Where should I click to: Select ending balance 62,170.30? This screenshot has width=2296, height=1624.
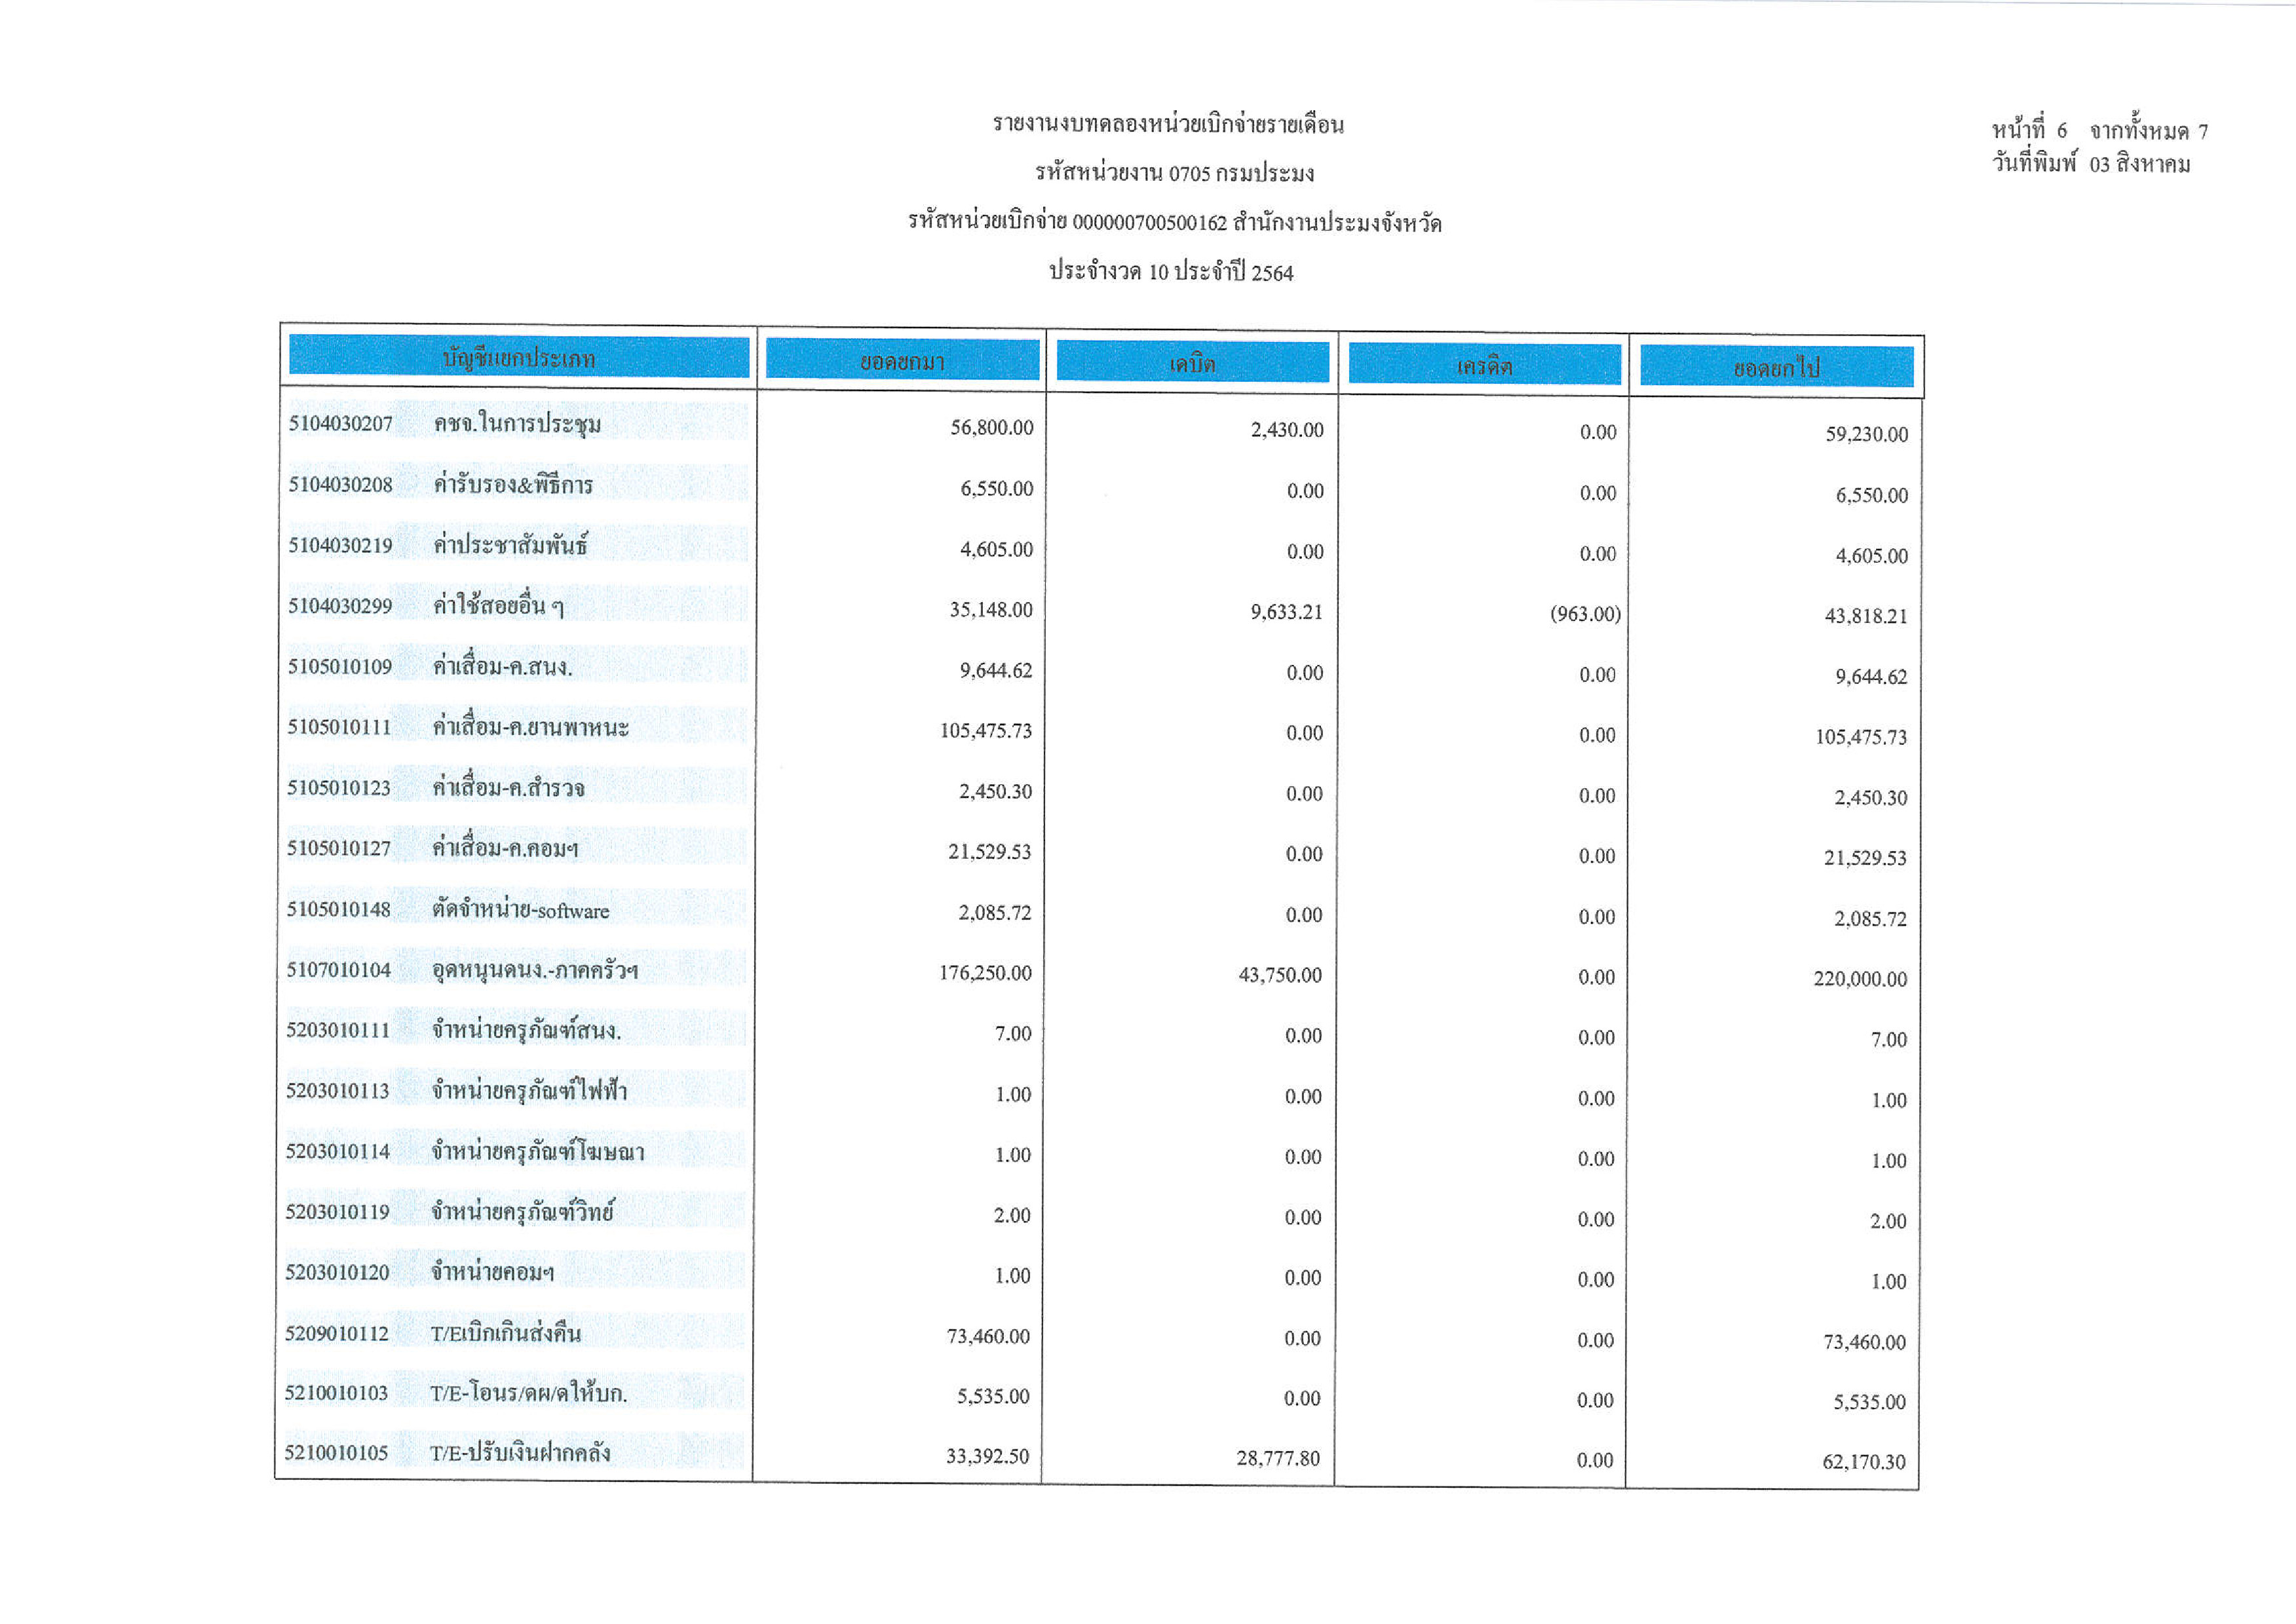click(1864, 1462)
